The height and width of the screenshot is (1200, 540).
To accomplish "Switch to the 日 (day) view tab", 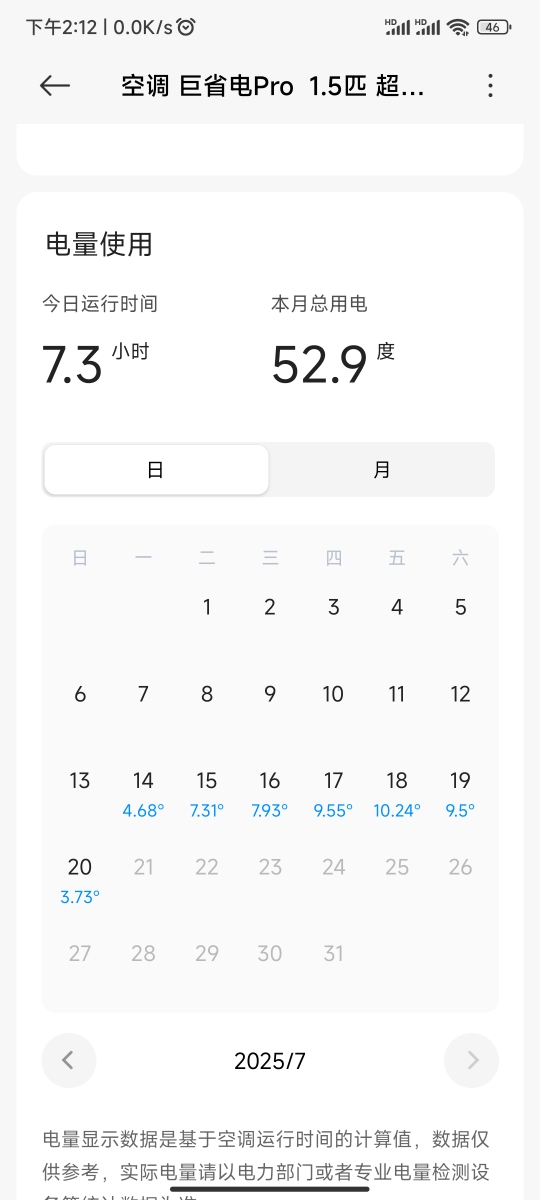I will 156,470.
